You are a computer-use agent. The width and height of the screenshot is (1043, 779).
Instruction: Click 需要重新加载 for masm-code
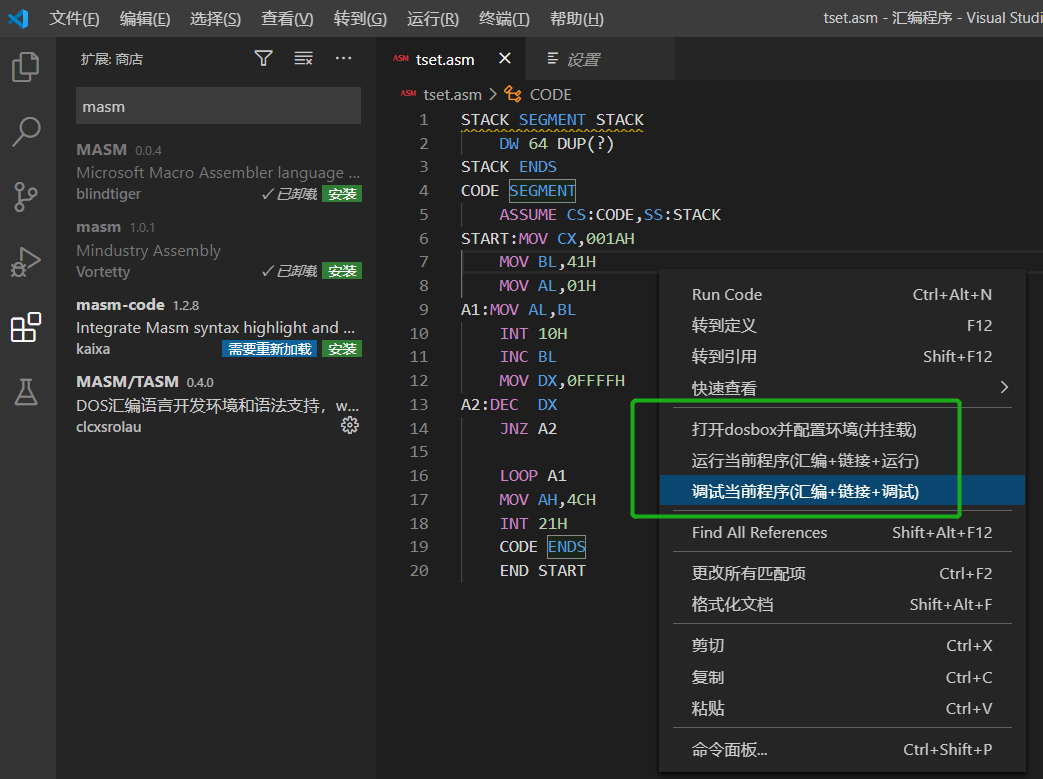(270, 349)
